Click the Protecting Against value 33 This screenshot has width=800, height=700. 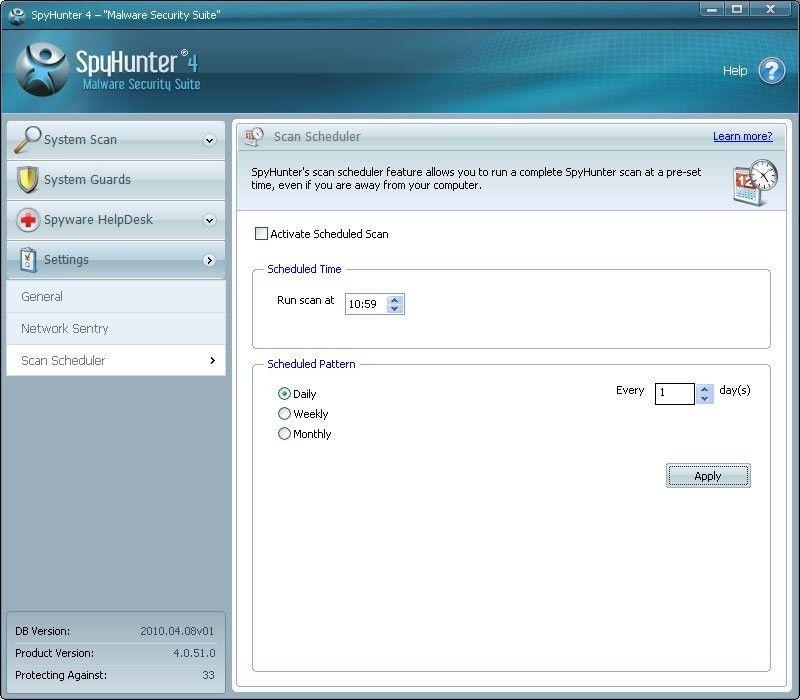tap(208, 675)
